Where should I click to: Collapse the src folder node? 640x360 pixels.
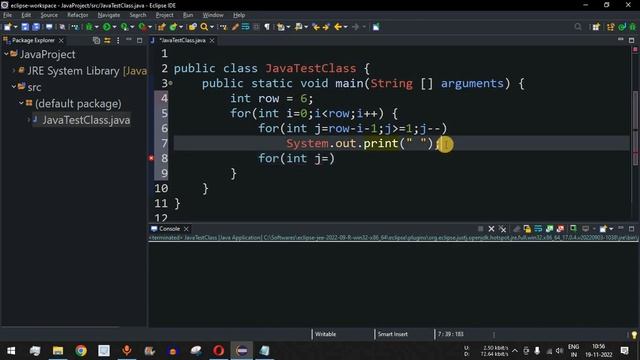click(x=13, y=87)
